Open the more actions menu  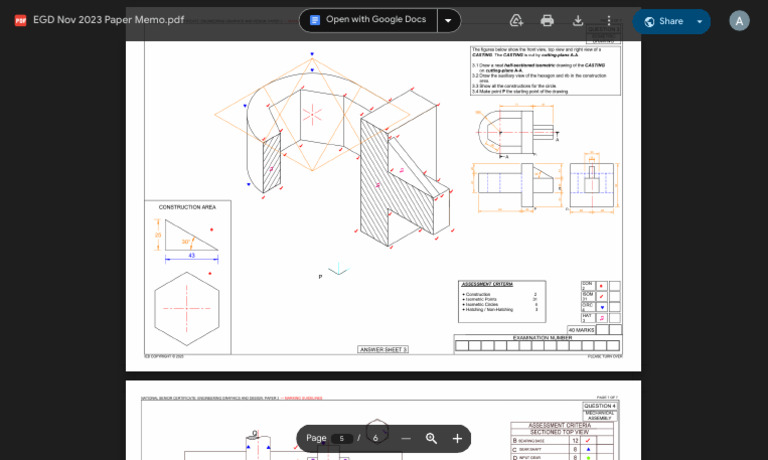[x=609, y=21]
